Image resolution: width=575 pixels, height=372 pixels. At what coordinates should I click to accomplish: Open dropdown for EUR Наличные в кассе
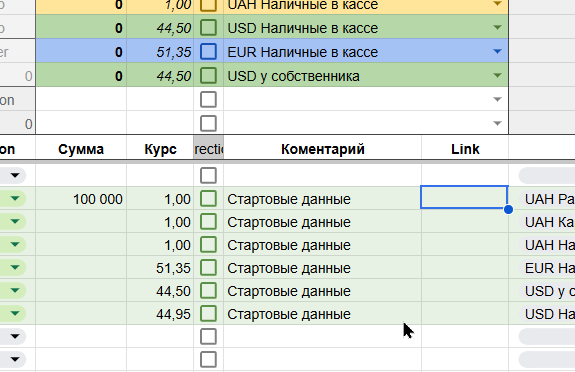pyautogui.click(x=497, y=52)
